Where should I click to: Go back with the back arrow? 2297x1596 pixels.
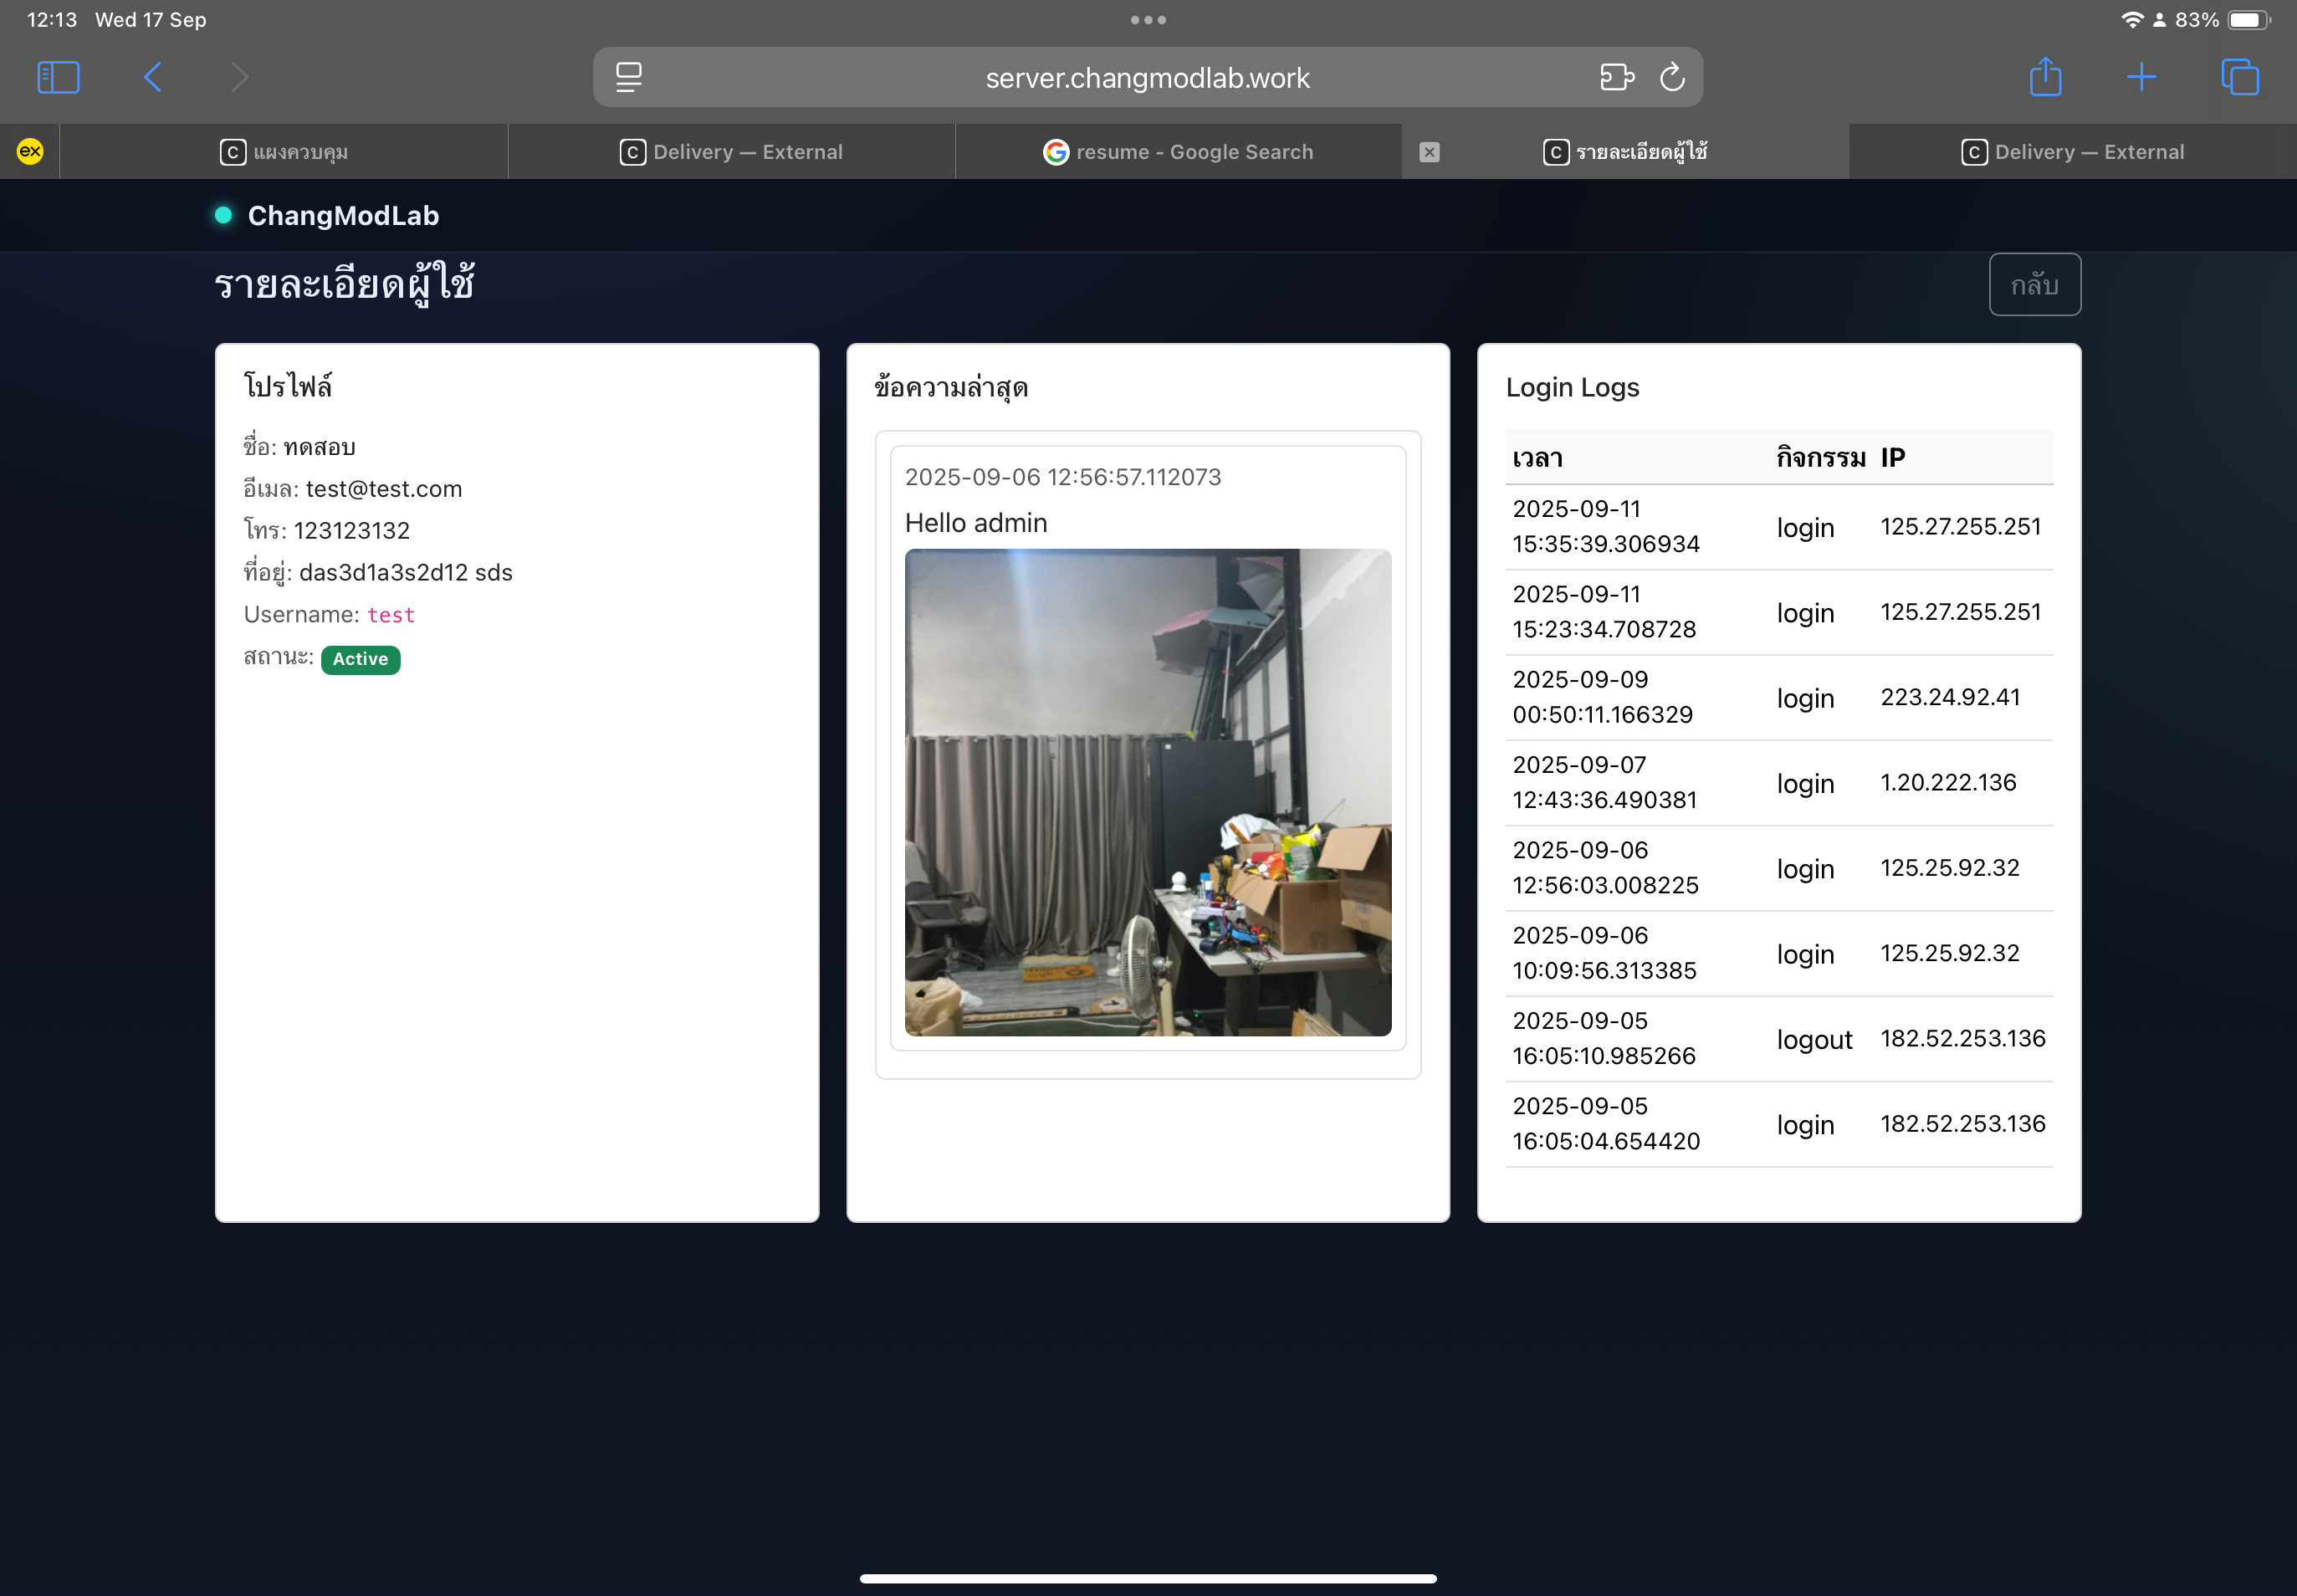(153, 77)
